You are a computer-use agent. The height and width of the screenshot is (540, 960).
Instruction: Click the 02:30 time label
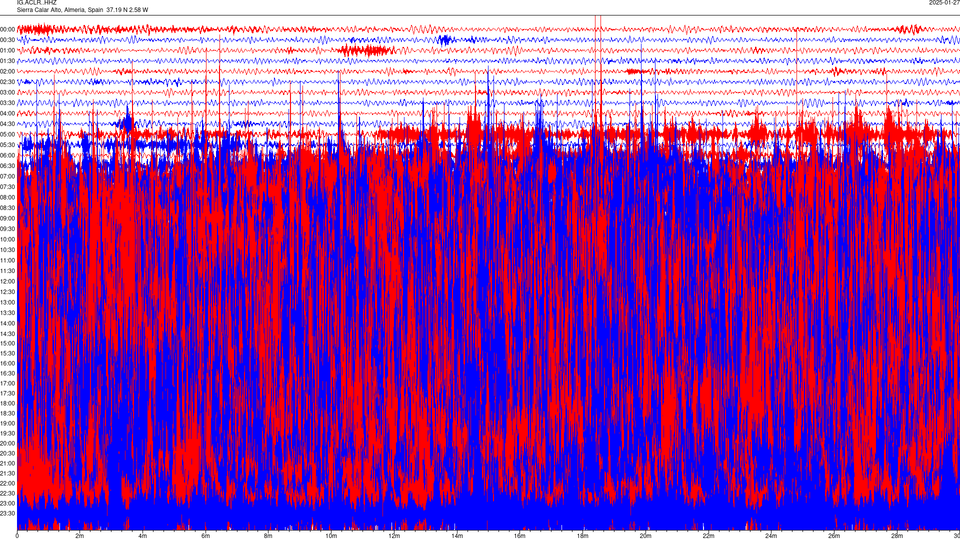[8, 82]
